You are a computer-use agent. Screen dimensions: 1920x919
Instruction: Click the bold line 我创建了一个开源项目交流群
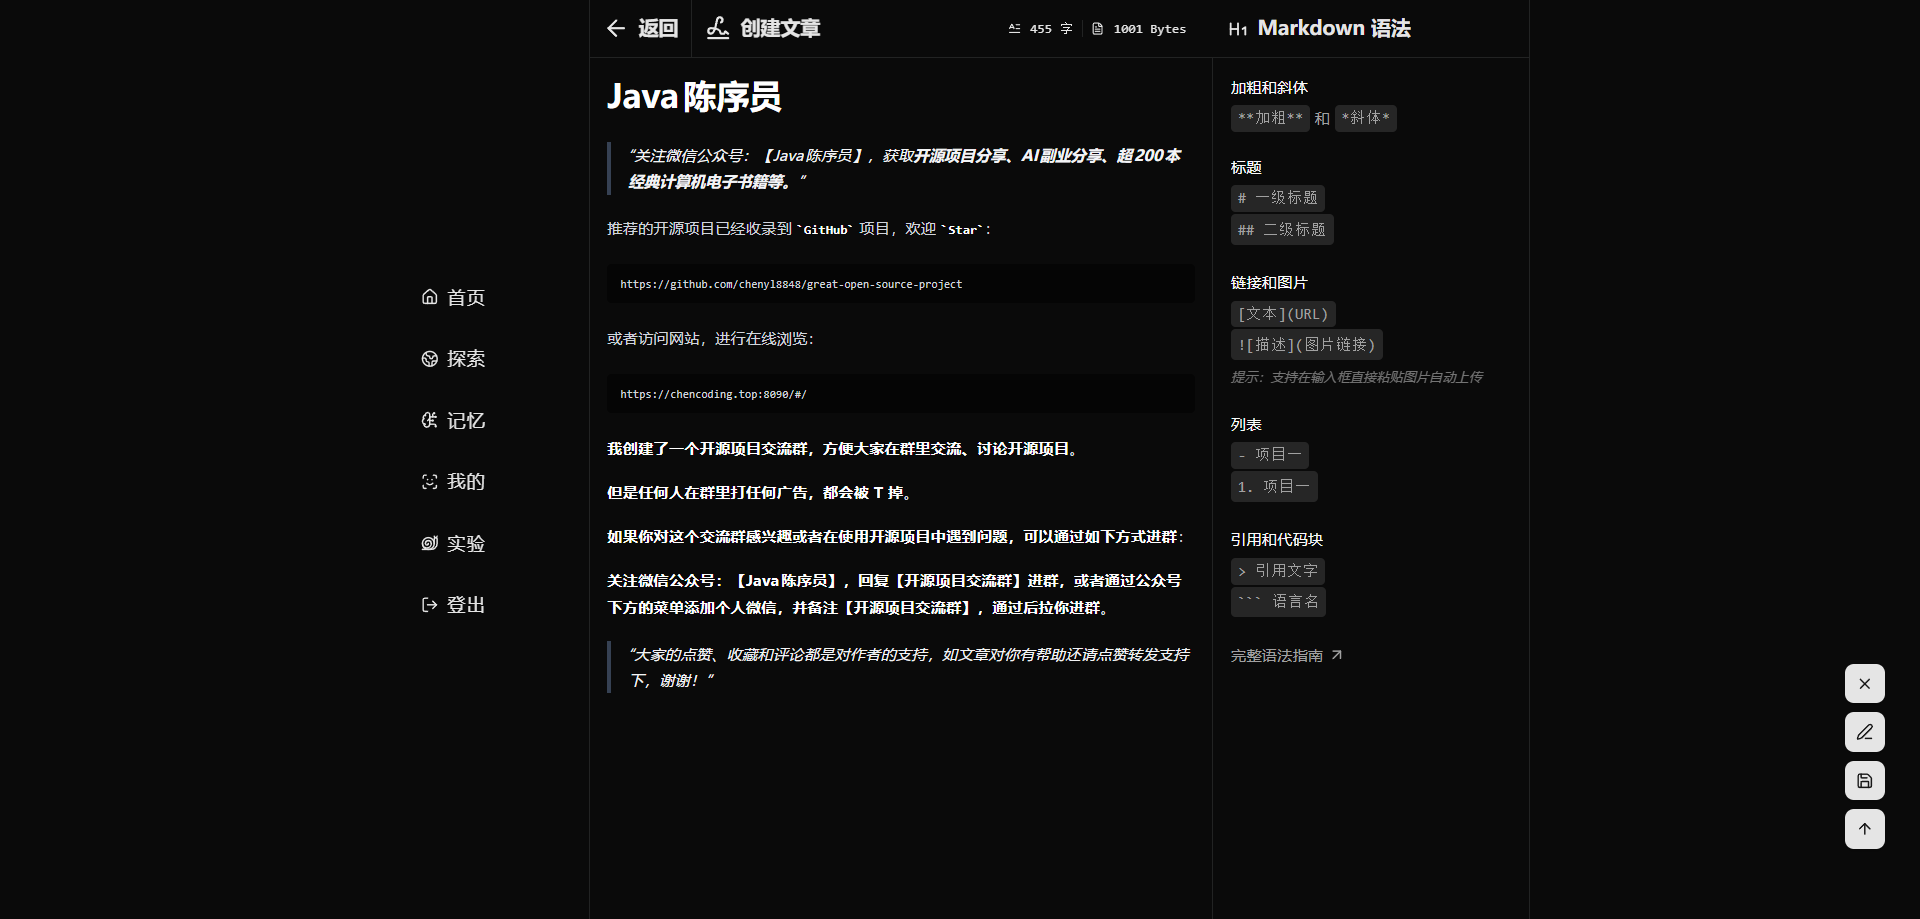[845, 449]
